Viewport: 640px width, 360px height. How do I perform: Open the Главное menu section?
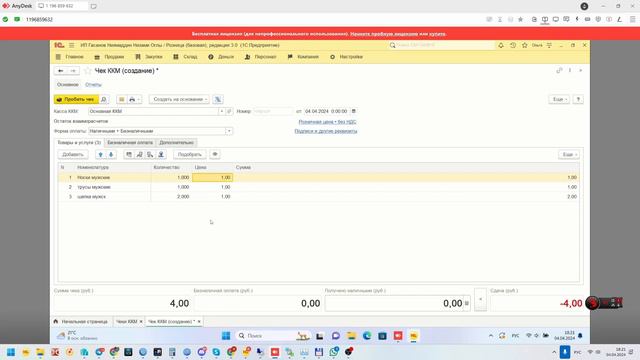point(70,57)
